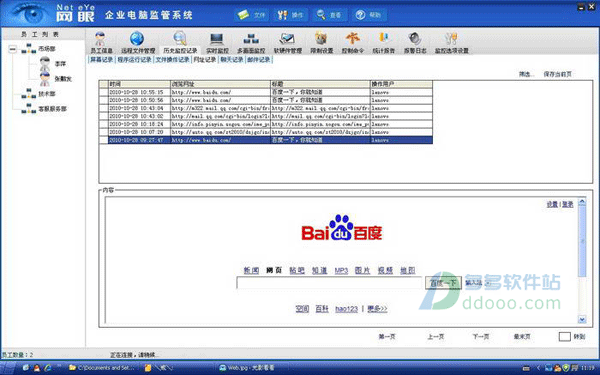Click the Baidu search input field
This screenshot has height=375, width=600.
point(329,283)
